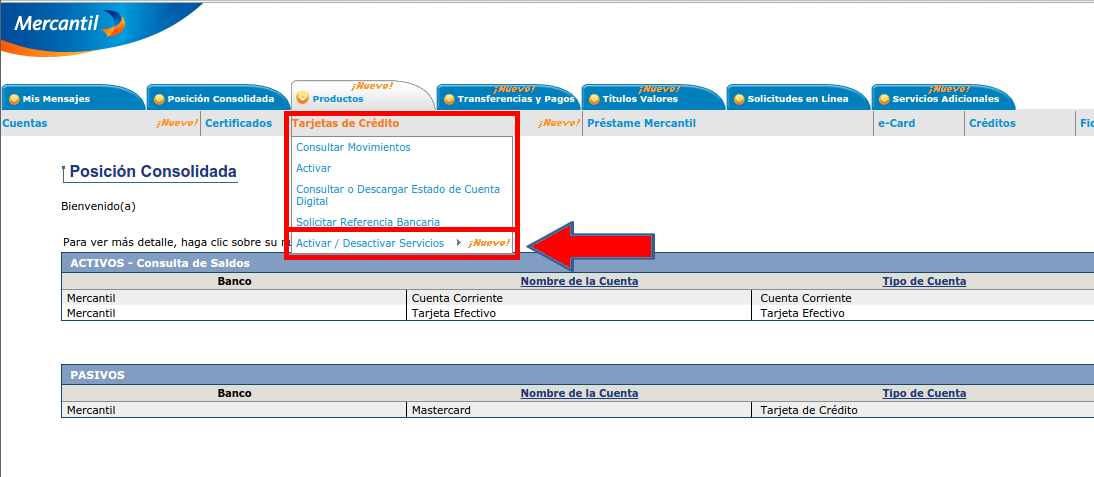The width and height of the screenshot is (1094, 477).
Task: Click the arrow icon on Solicitudes en Línea tab
Action: (x=739, y=99)
